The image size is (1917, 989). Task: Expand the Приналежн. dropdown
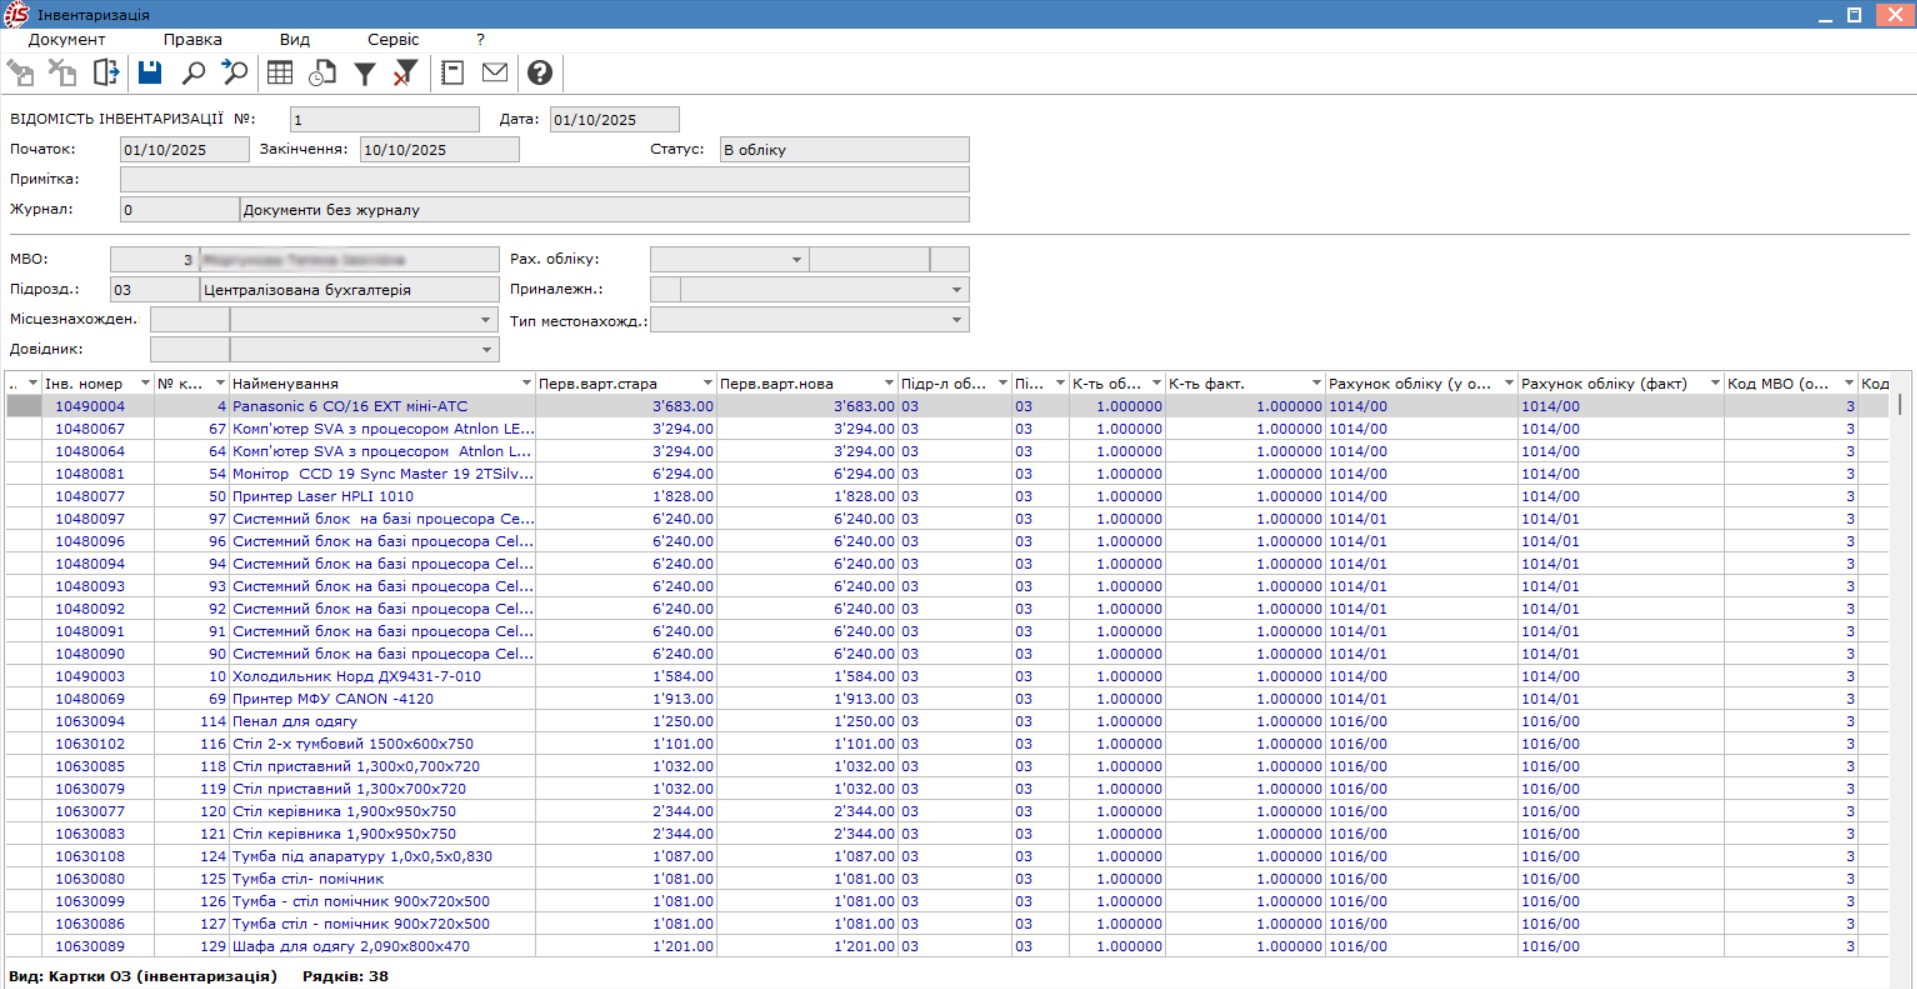[956, 290]
